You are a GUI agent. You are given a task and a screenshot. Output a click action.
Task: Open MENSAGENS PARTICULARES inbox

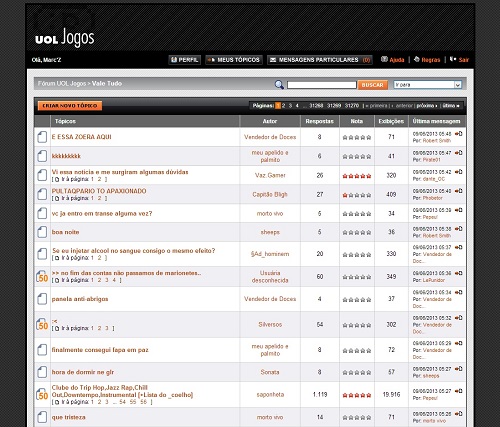point(320,60)
